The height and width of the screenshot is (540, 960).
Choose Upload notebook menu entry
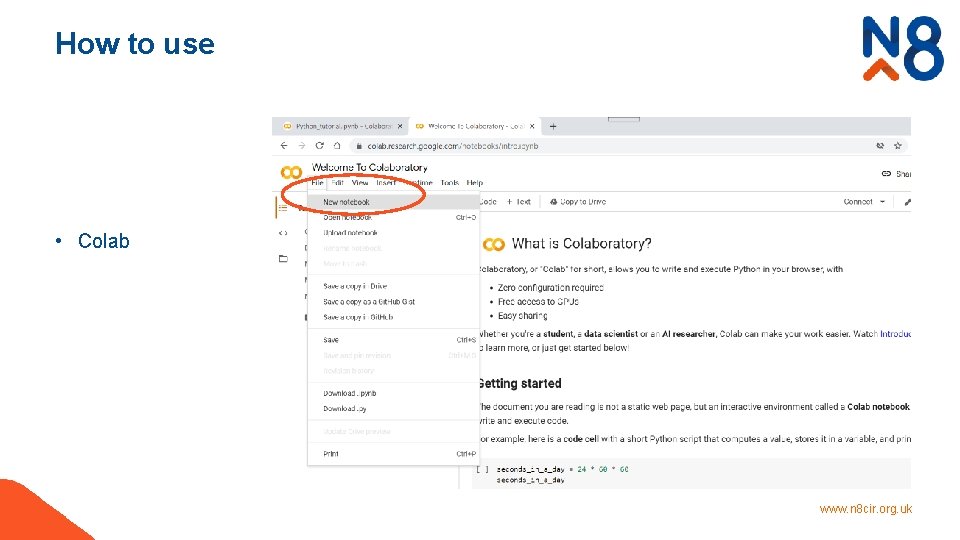(393, 233)
